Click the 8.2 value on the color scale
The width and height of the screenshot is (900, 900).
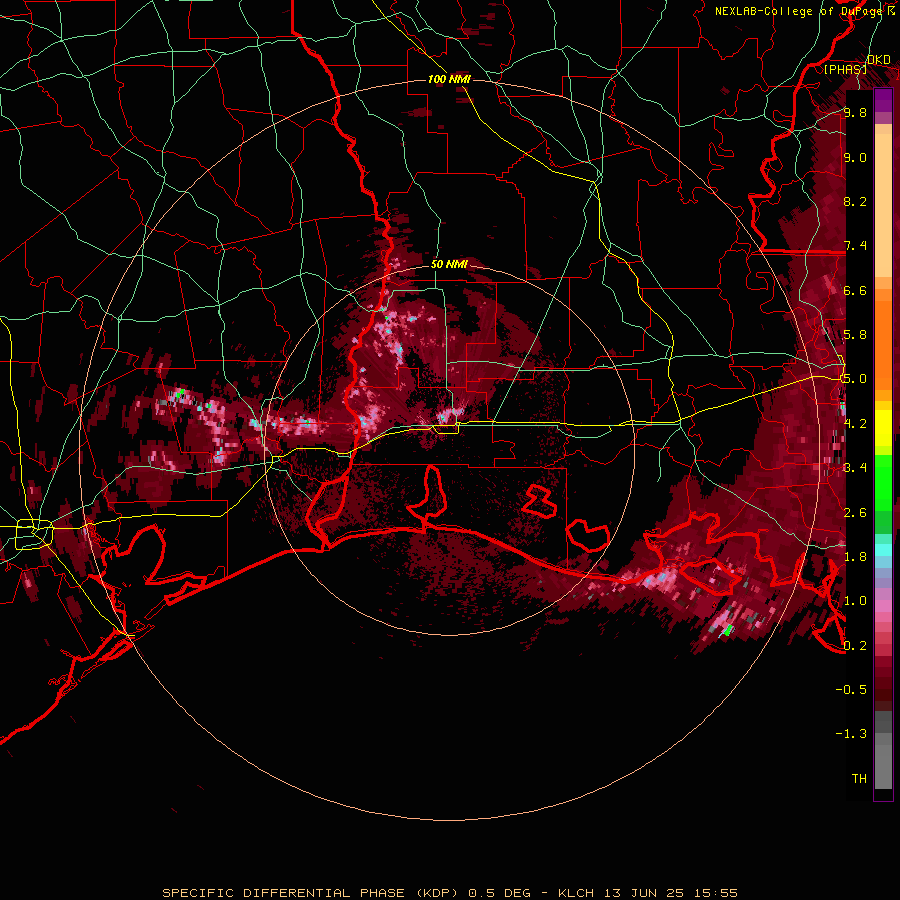(855, 201)
